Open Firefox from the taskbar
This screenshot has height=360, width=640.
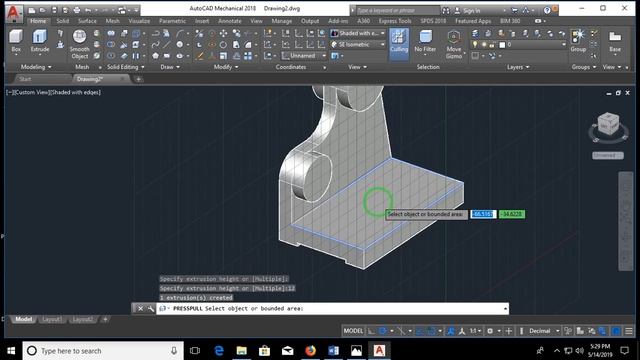tap(310, 351)
